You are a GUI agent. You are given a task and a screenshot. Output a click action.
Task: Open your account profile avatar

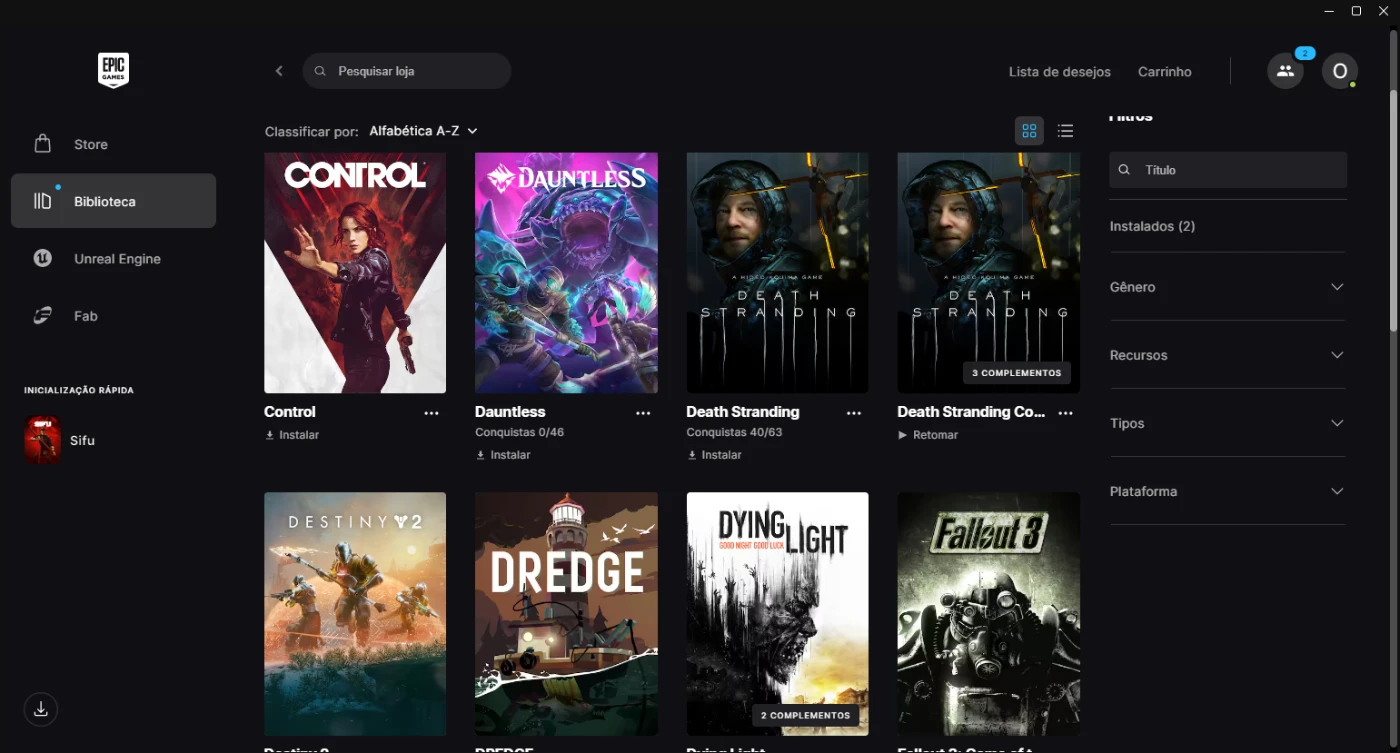pos(1340,71)
